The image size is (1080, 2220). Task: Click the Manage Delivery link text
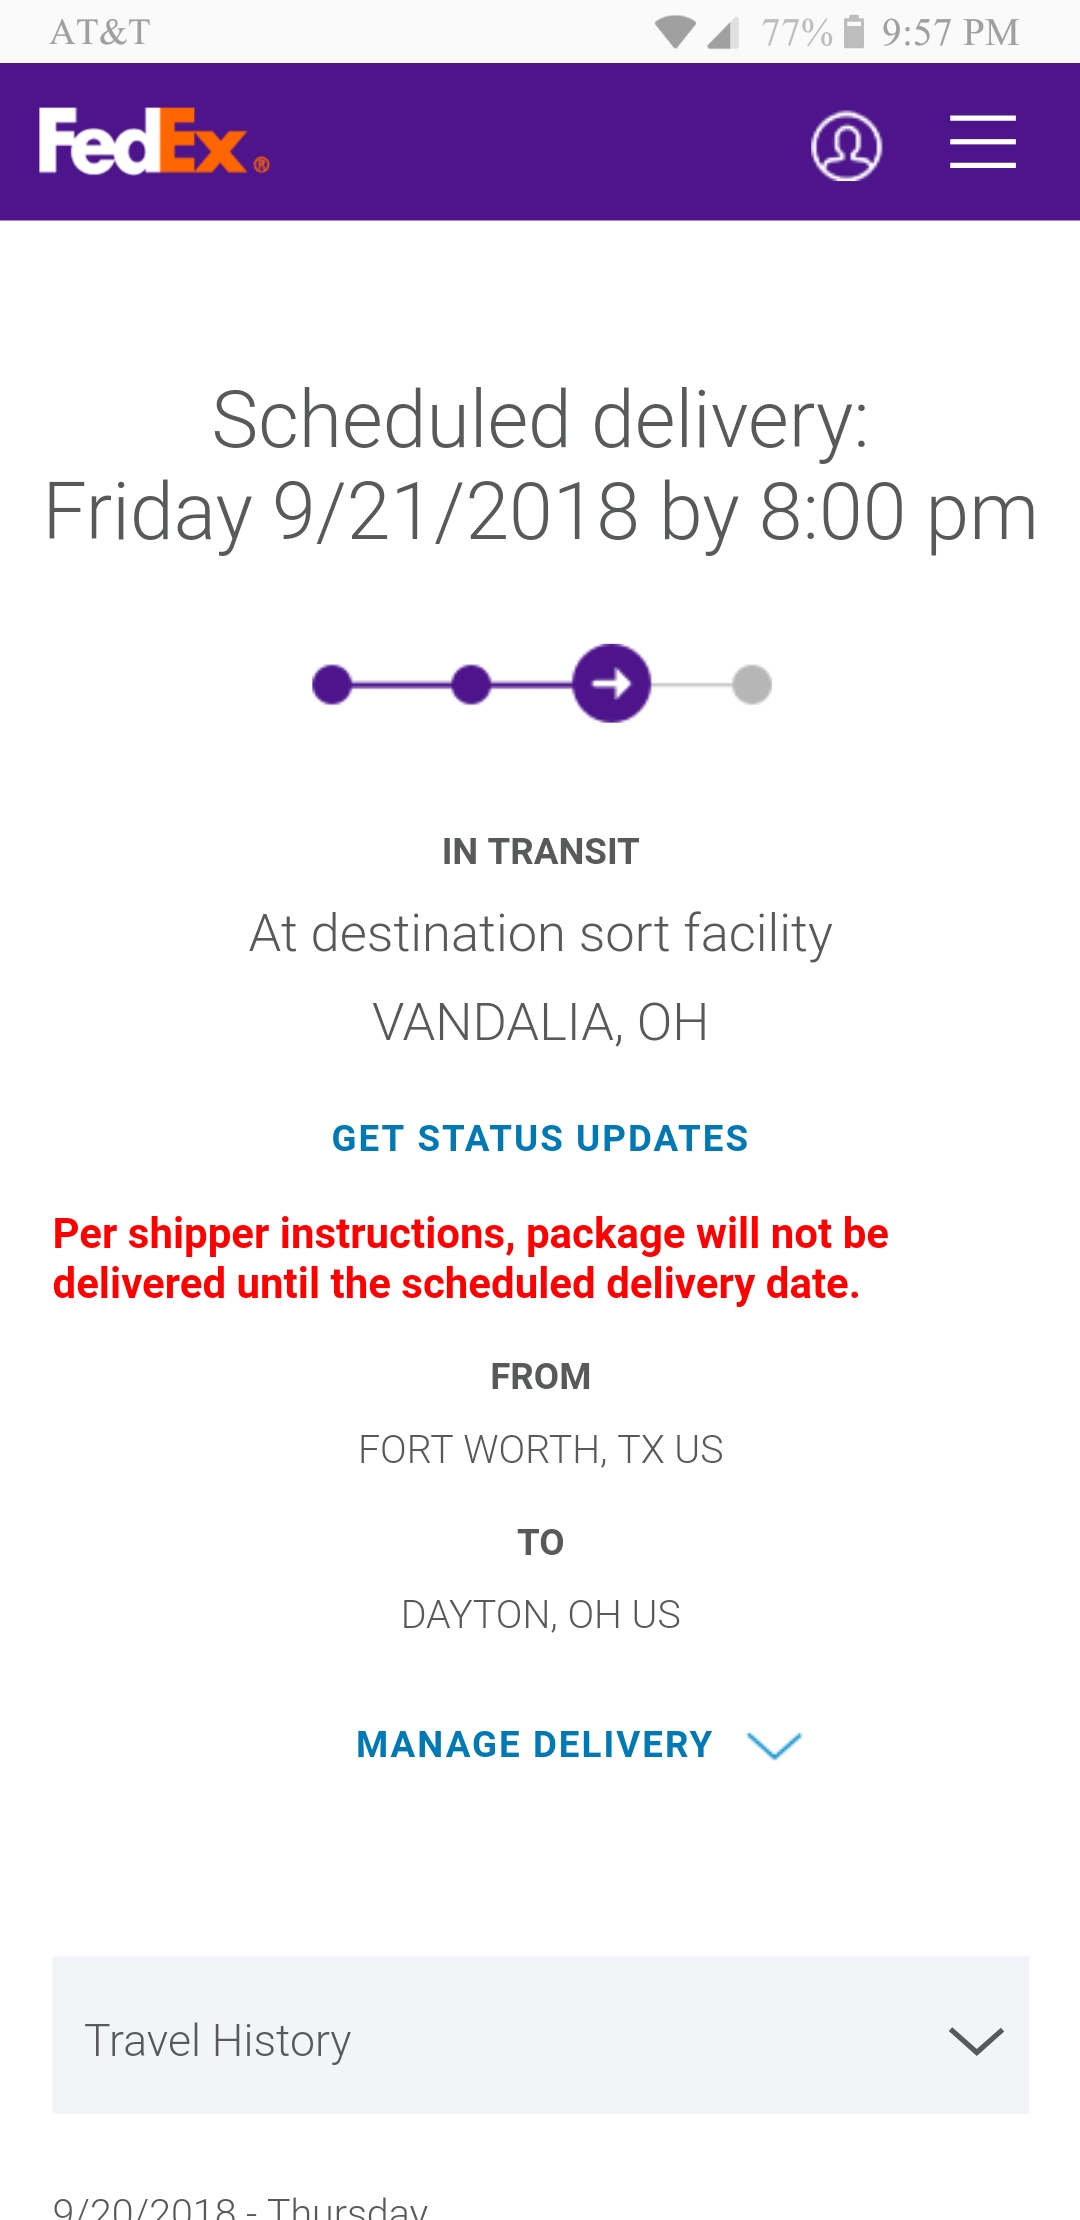[x=534, y=1745]
